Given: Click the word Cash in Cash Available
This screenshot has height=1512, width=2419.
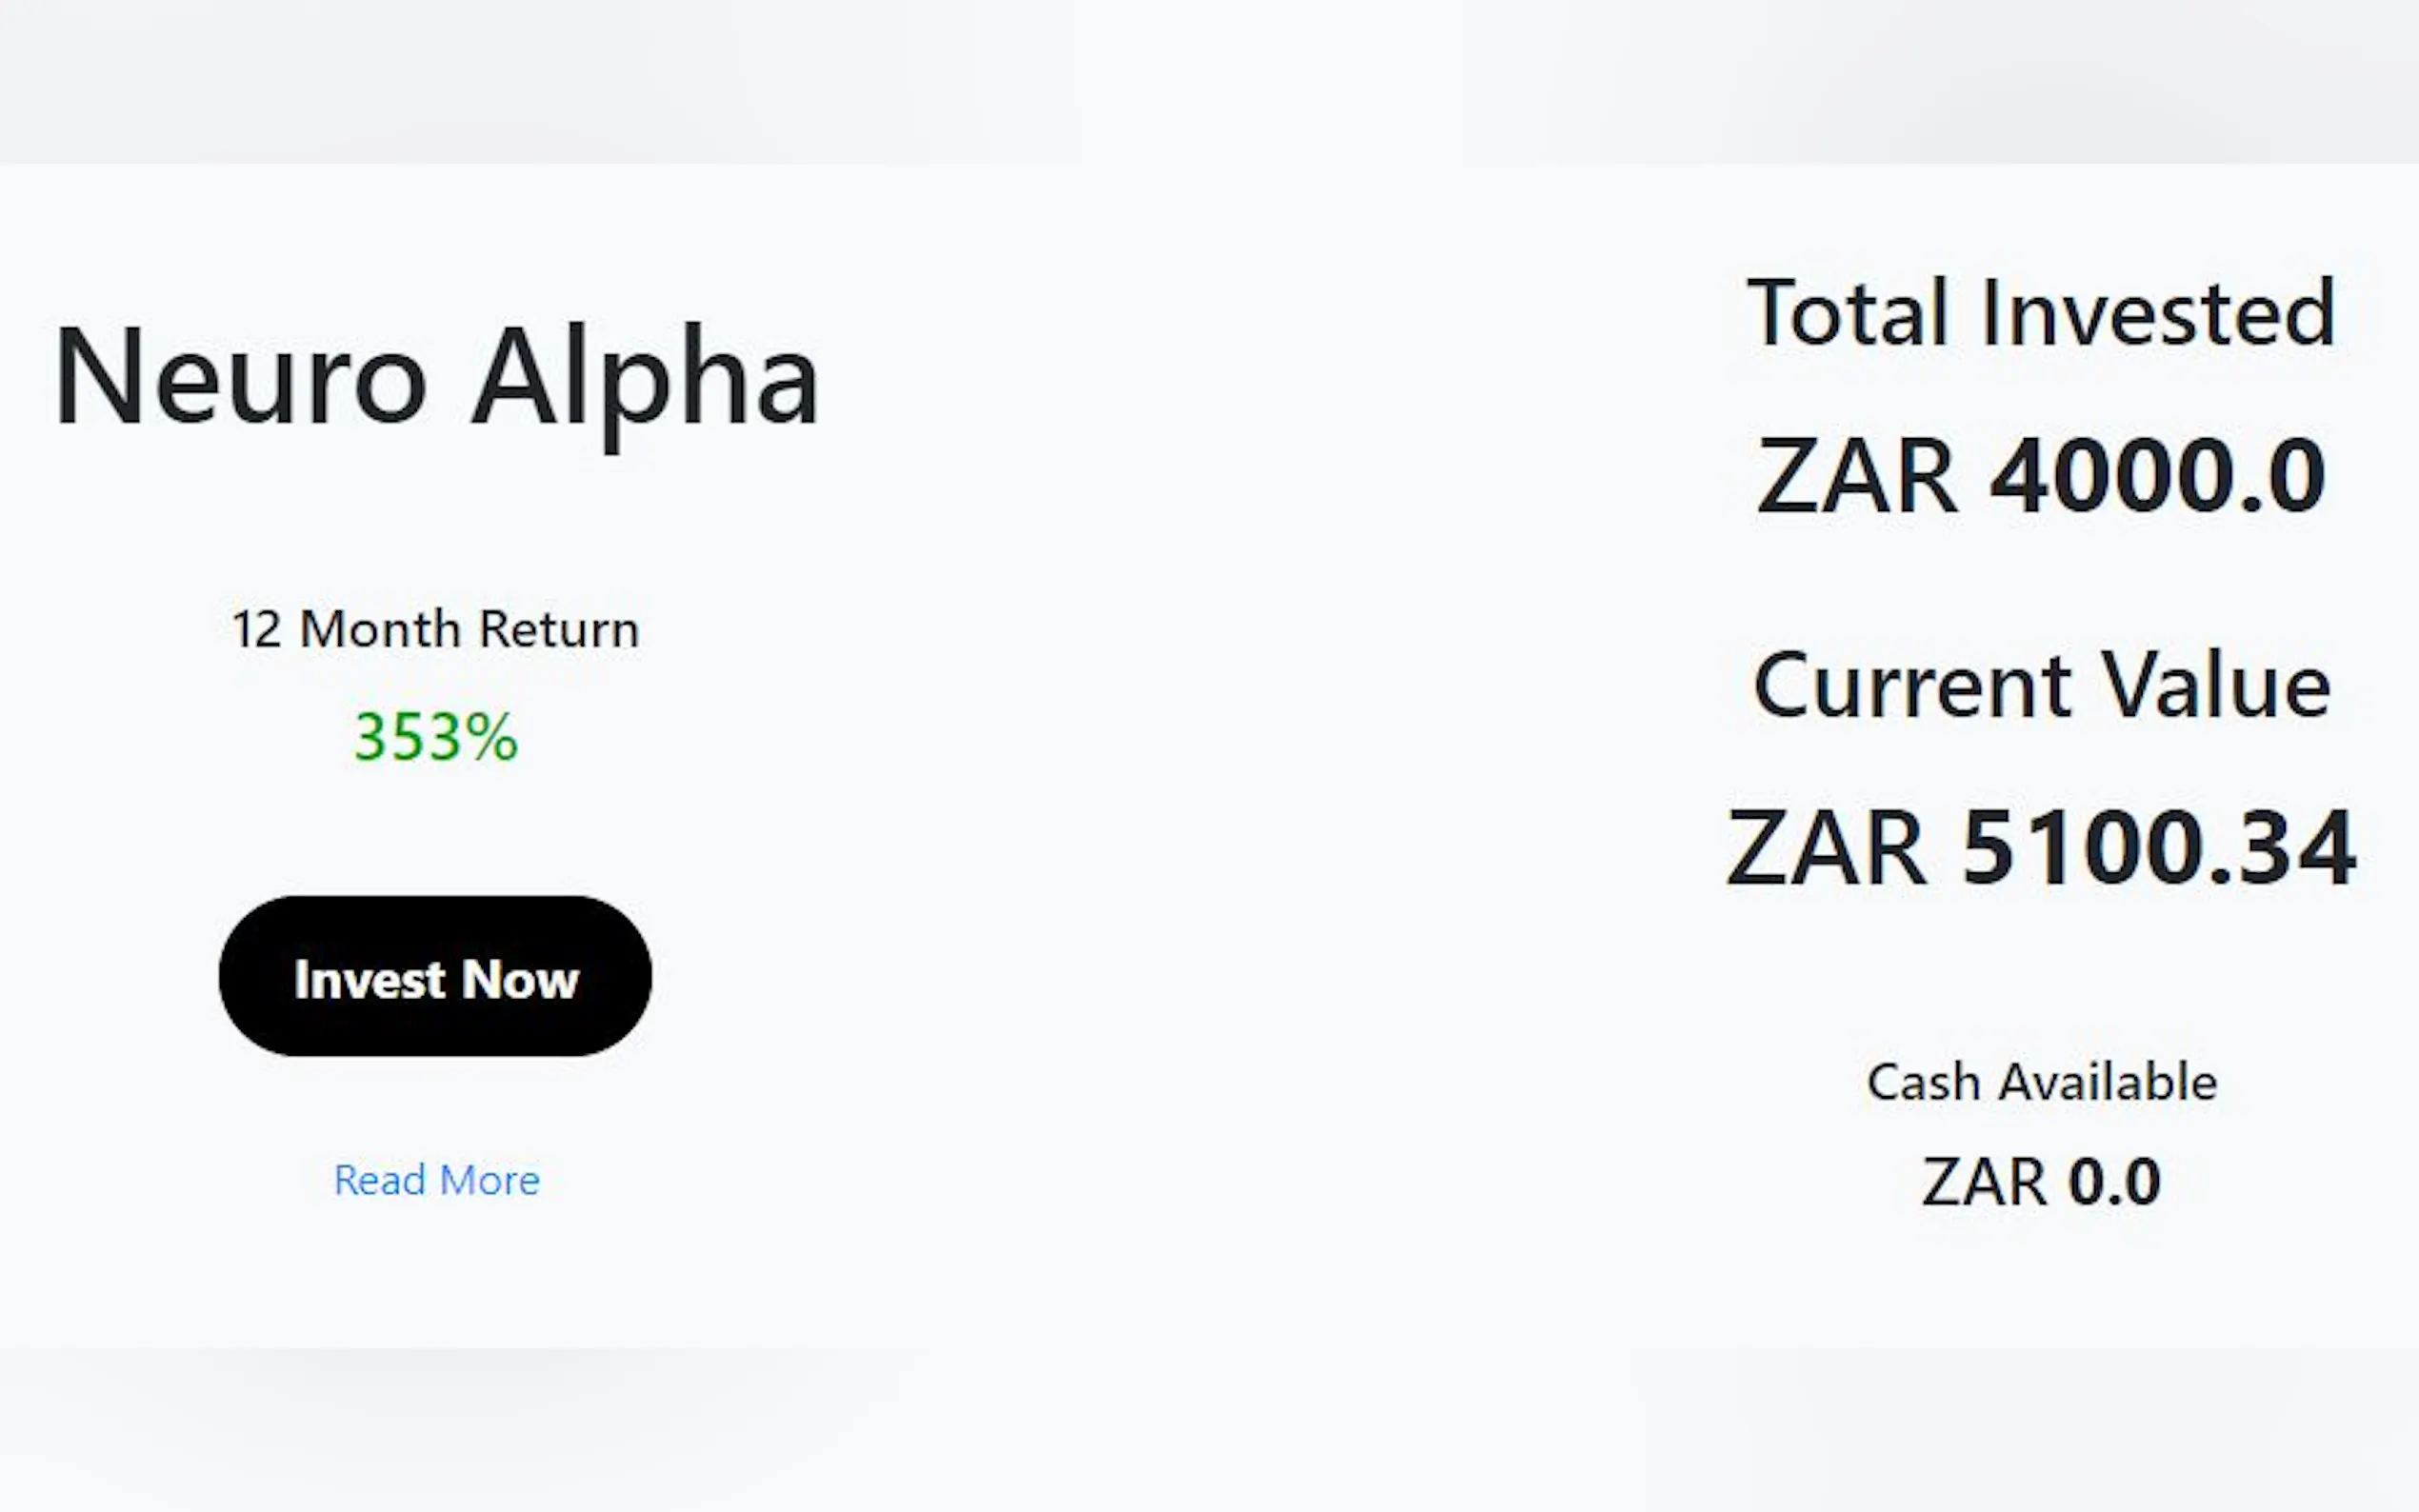Looking at the screenshot, I should click(x=1923, y=1082).
